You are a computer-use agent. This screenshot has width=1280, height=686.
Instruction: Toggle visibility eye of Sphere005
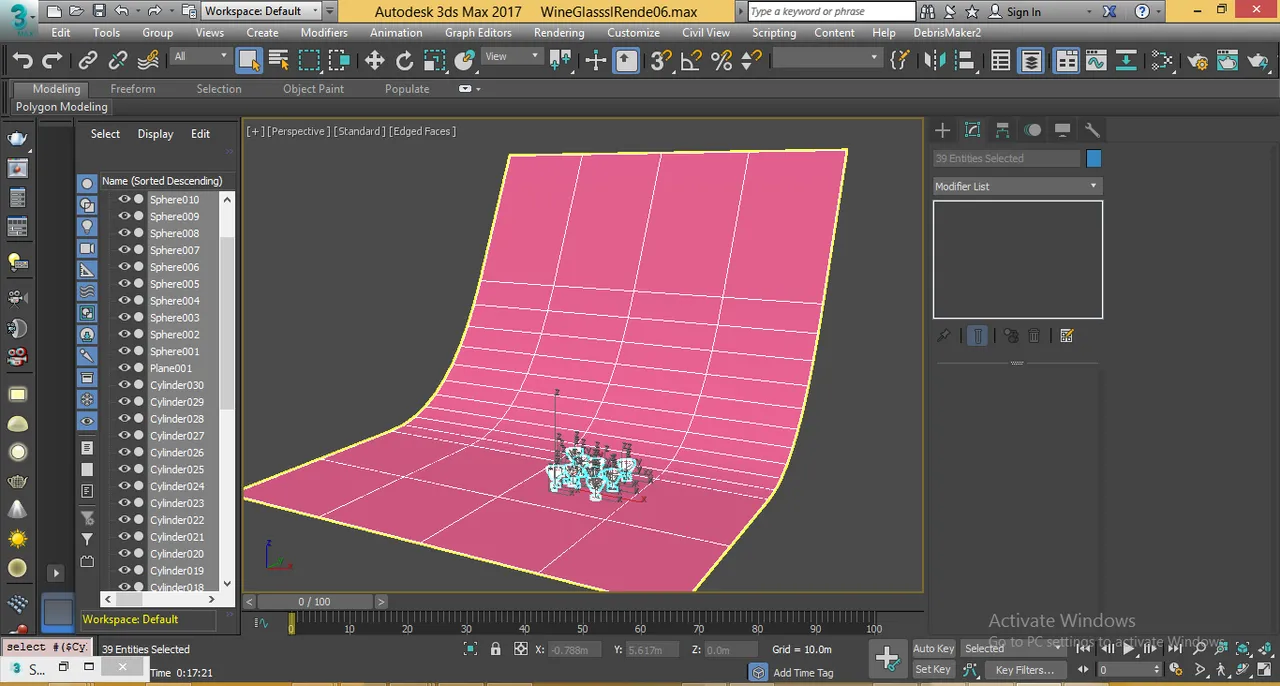click(x=125, y=284)
